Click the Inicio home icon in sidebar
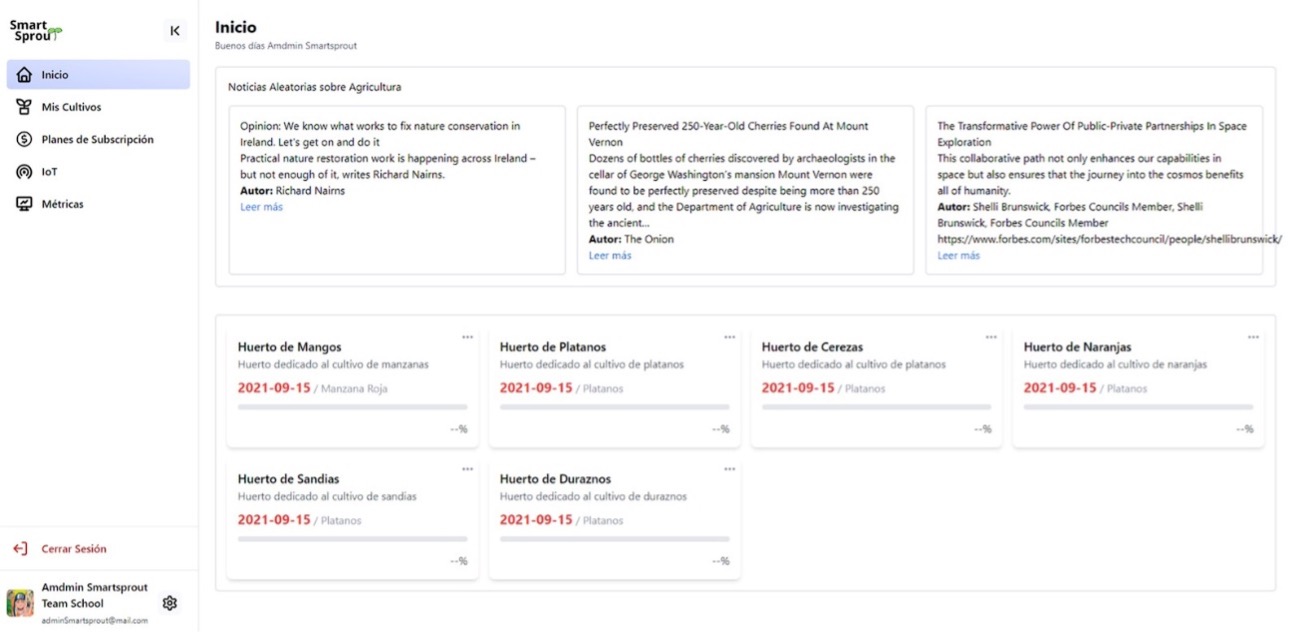Image resolution: width=1295 pixels, height=635 pixels. tap(24, 75)
